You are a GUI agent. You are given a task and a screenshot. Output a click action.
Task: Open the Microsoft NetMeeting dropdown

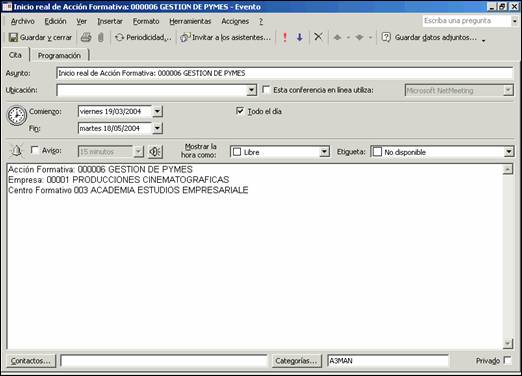[508, 90]
